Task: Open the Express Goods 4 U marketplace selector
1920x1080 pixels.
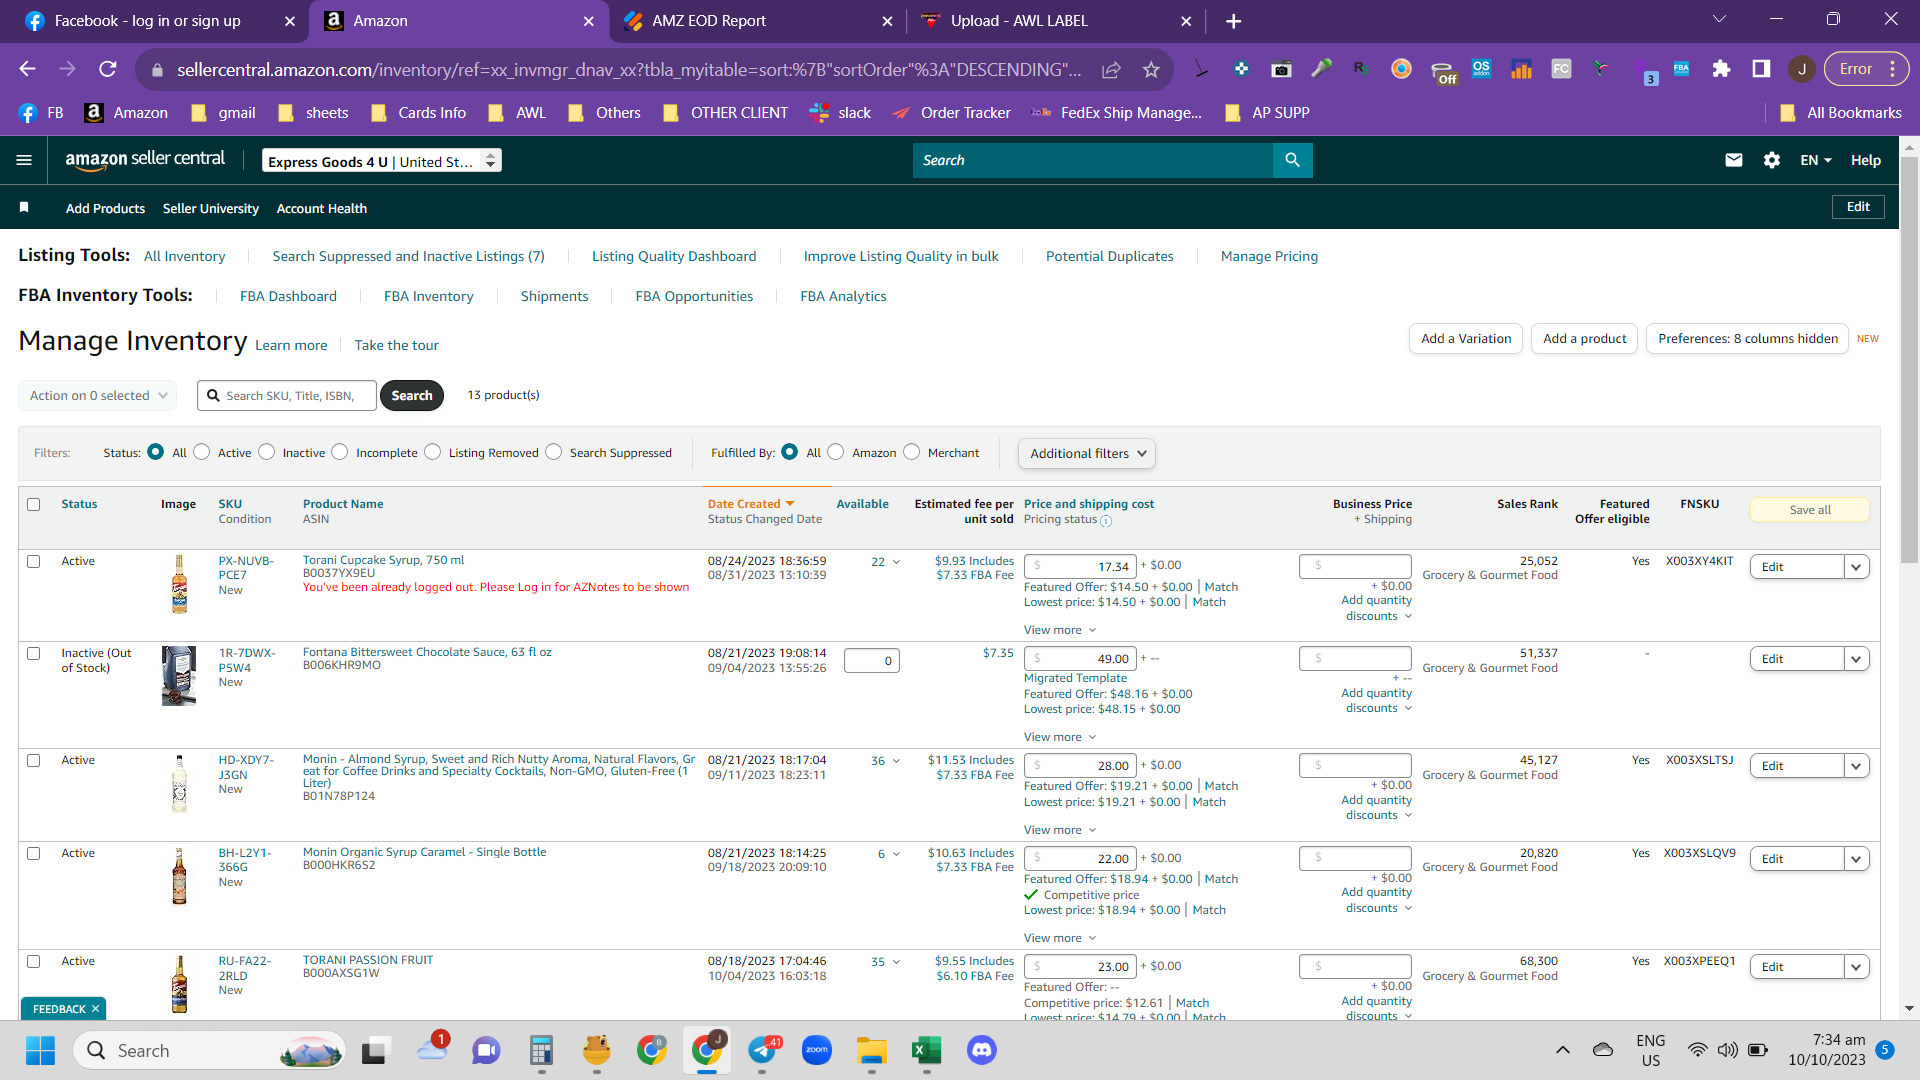Action: 382,161
